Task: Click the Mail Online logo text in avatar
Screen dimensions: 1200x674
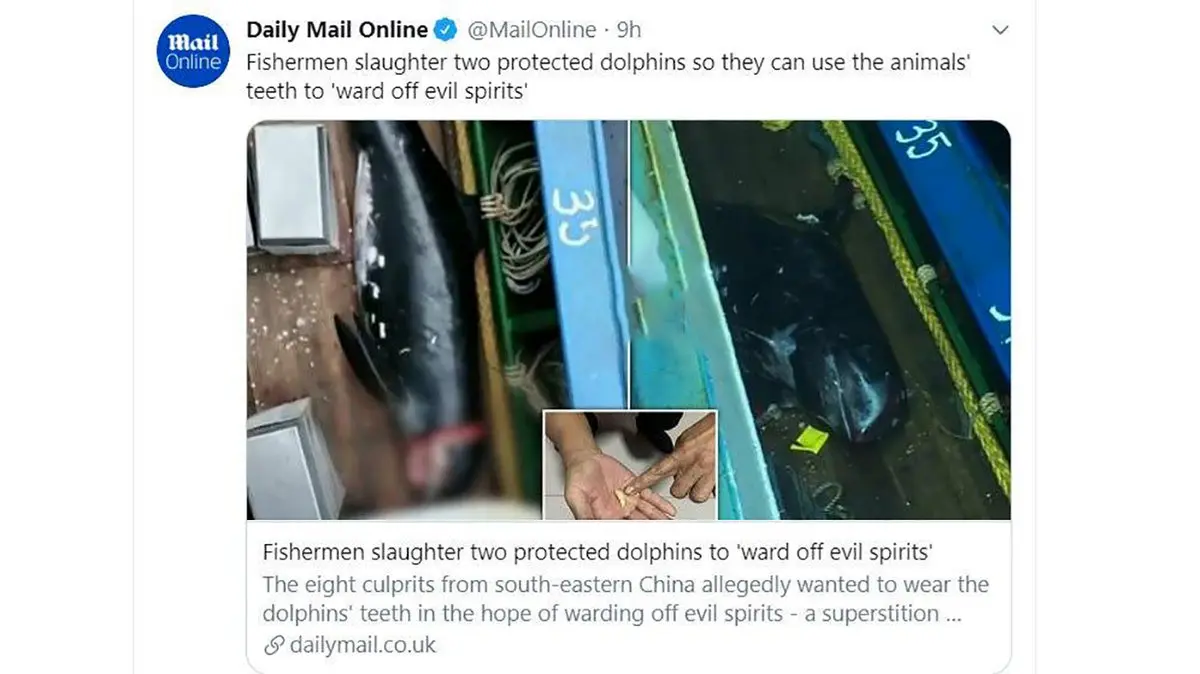Action: 194,53
